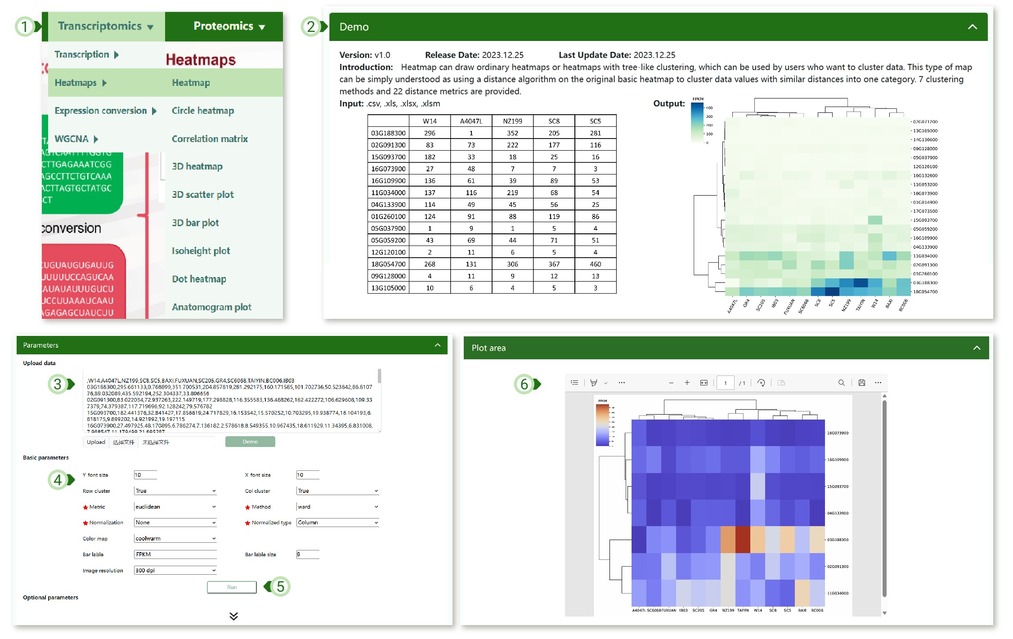Expand optional parameters double chevron

coord(233,616)
